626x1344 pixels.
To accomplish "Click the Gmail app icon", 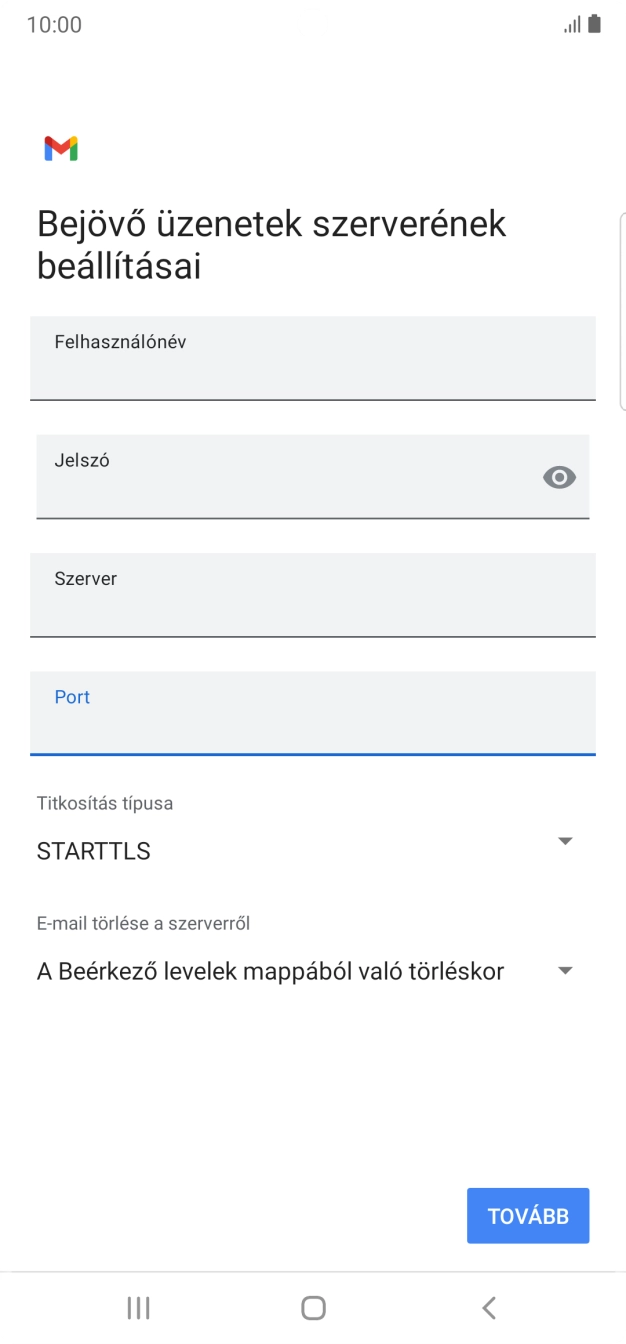I will pos(60,148).
